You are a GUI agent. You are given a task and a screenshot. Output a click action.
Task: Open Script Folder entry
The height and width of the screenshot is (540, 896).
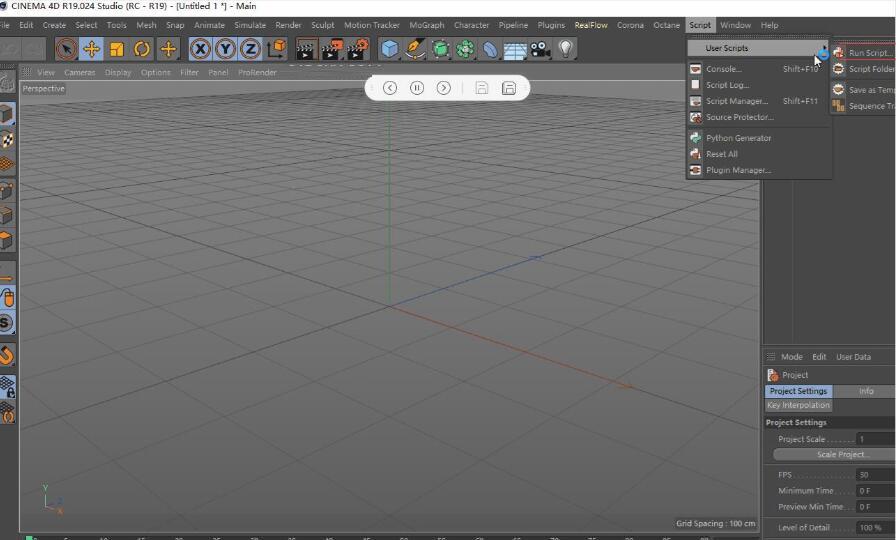click(x=863, y=69)
